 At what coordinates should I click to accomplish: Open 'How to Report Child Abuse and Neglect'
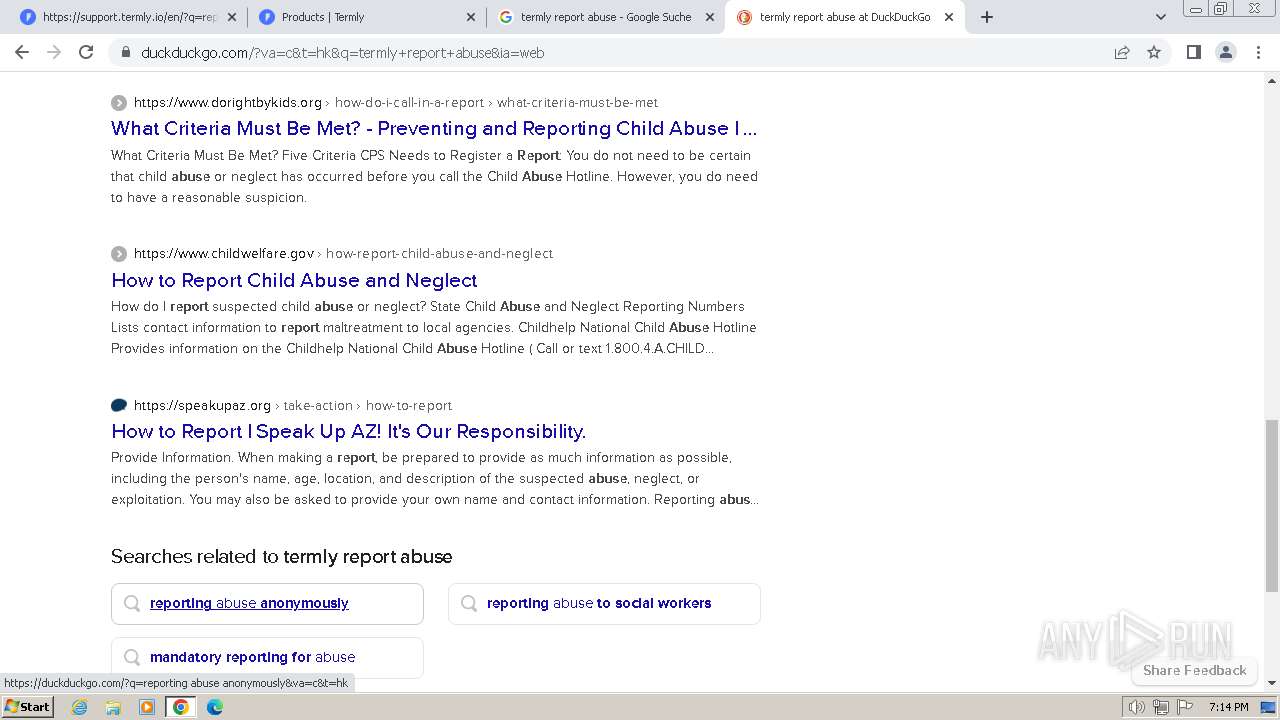click(x=294, y=280)
